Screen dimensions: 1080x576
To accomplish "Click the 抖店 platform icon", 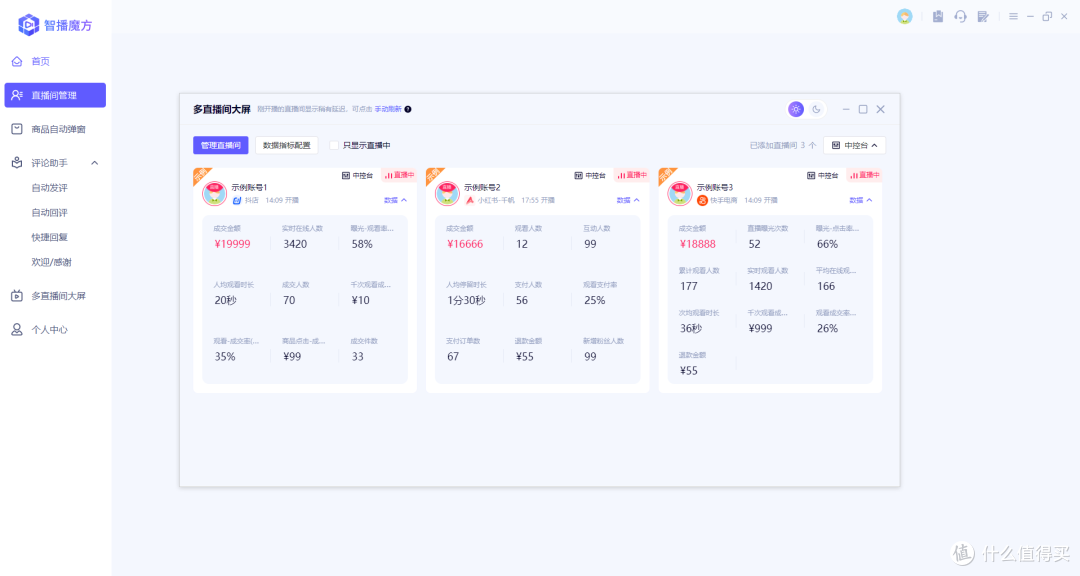I will click(237, 200).
